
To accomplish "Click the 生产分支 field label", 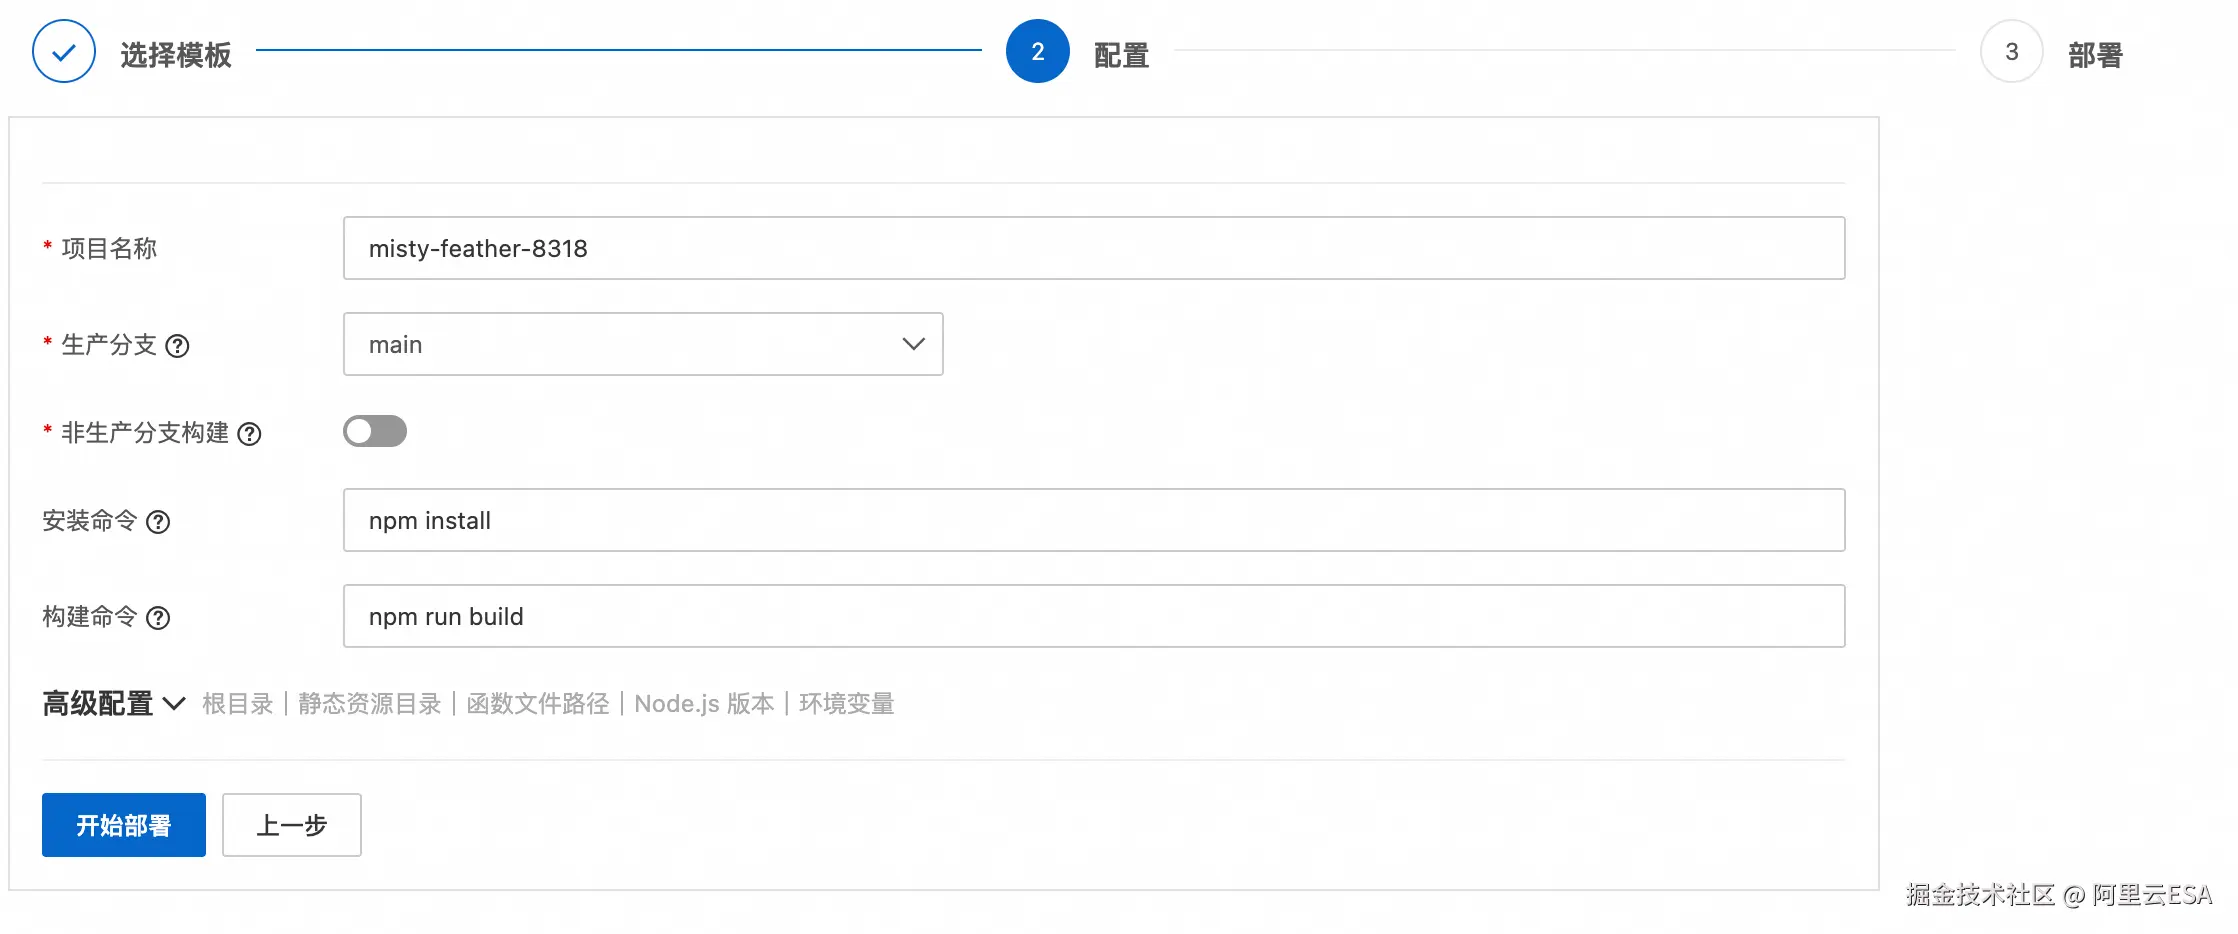I will [x=109, y=345].
